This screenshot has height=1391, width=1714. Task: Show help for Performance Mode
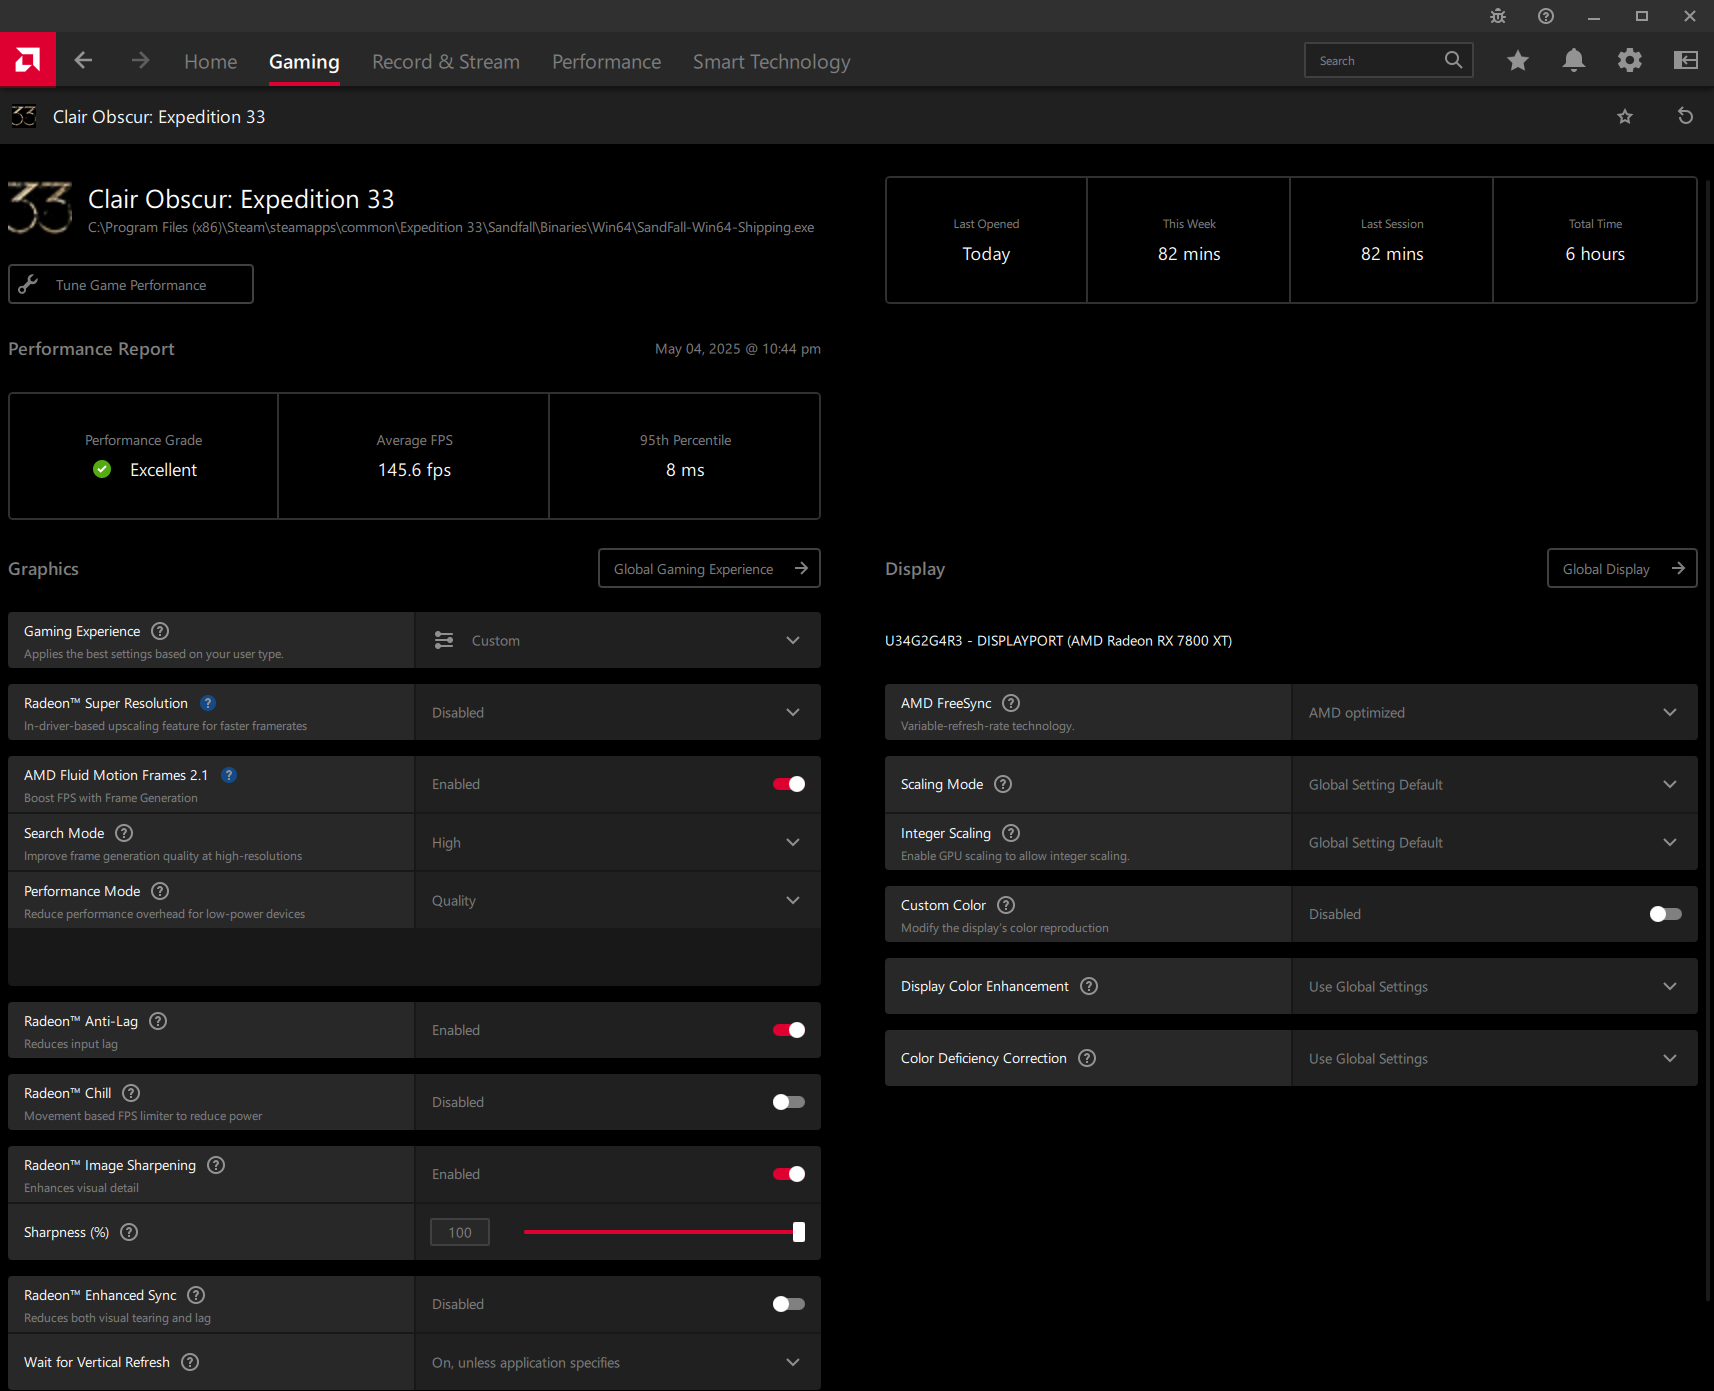click(160, 891)
